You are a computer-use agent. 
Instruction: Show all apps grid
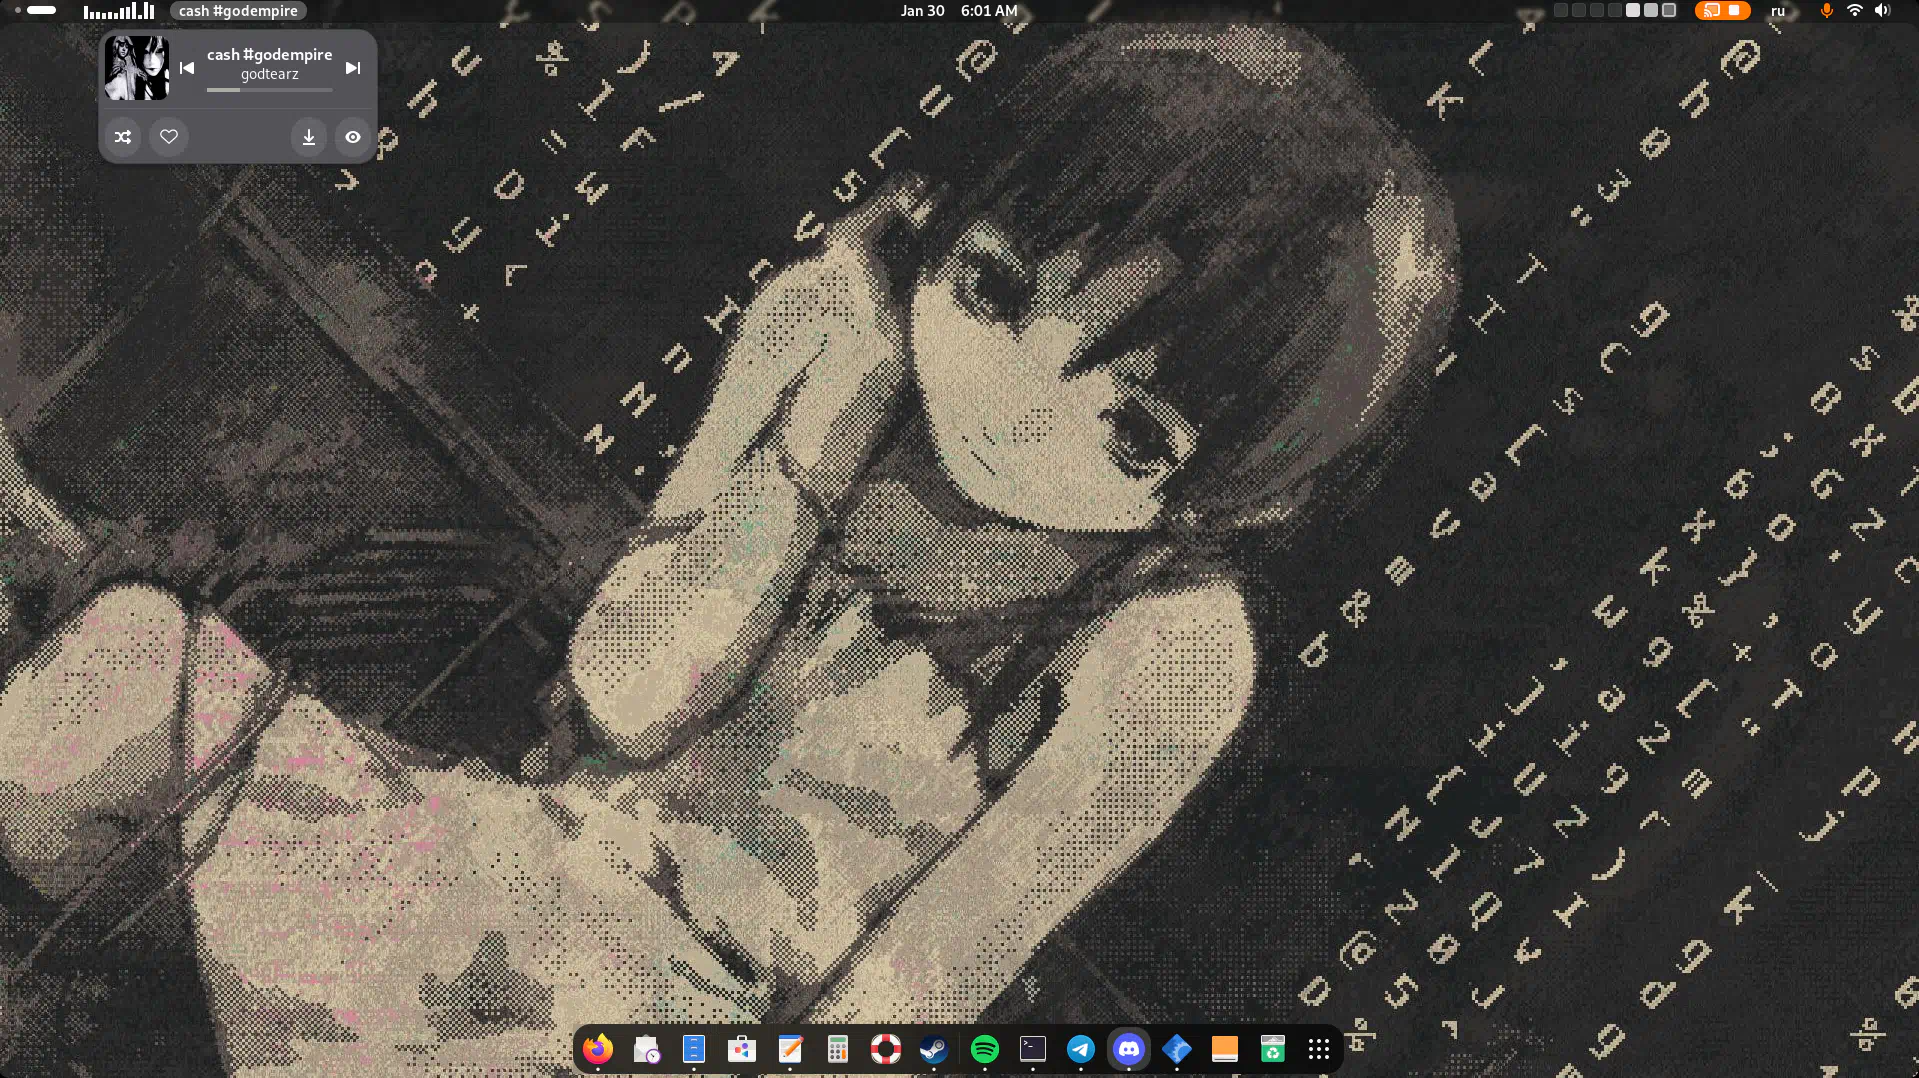1319,1049
